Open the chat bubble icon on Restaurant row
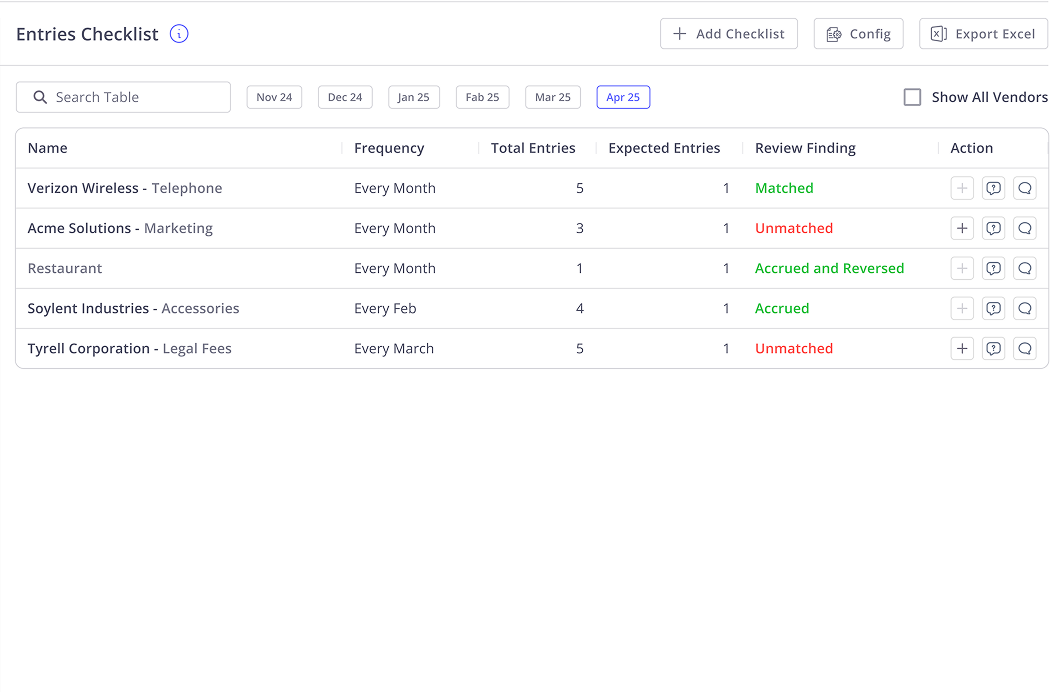 (1024, 268)
